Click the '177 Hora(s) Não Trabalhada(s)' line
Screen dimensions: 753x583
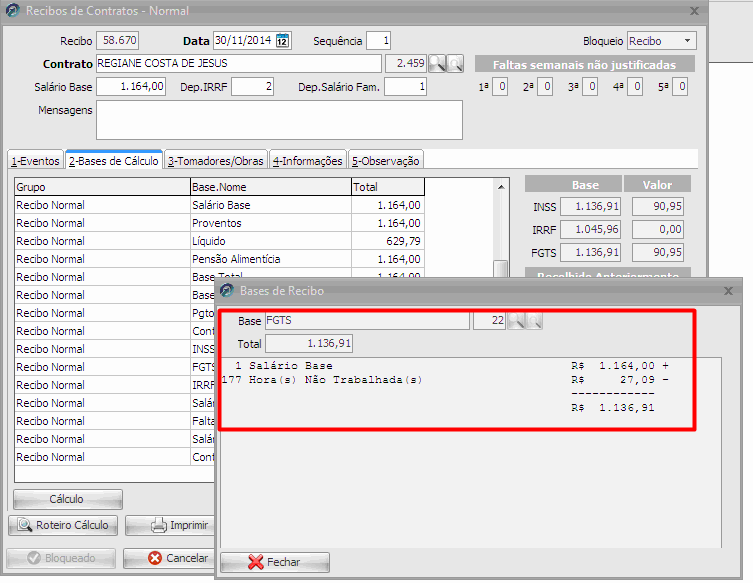point(446,380)
